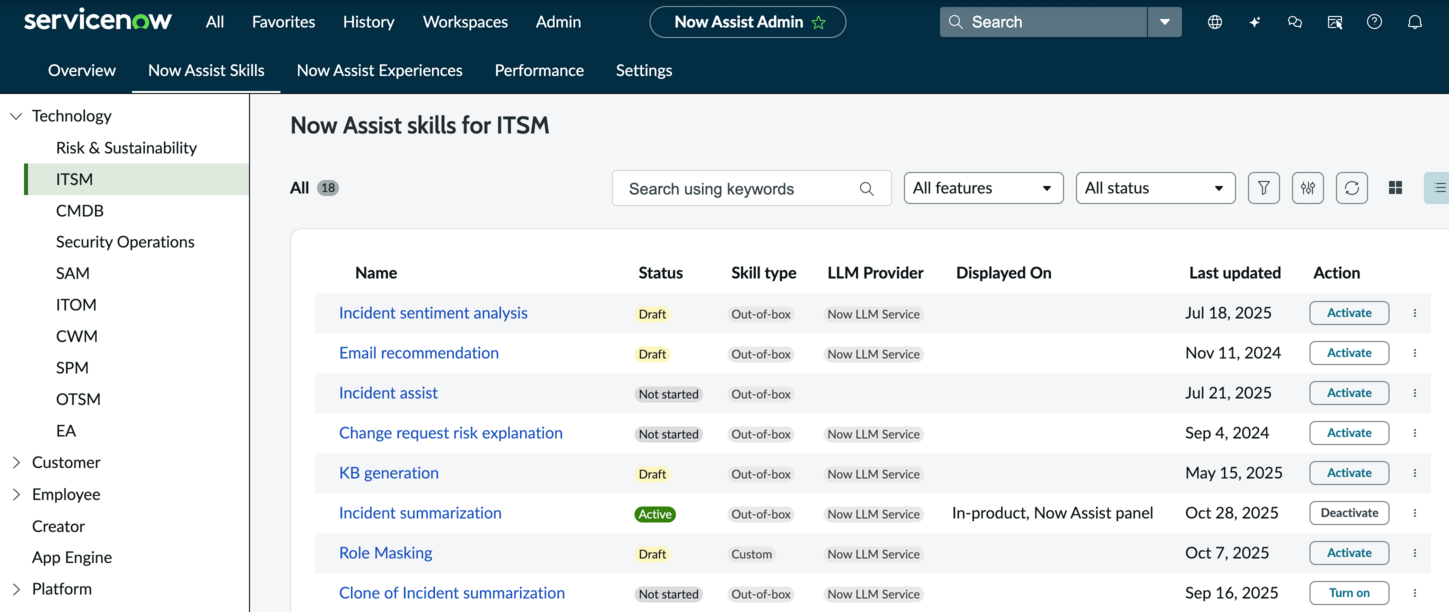Open more options for Change request risk explanation
Screen dimensions: 1449x612
[x=1415, y=433]
